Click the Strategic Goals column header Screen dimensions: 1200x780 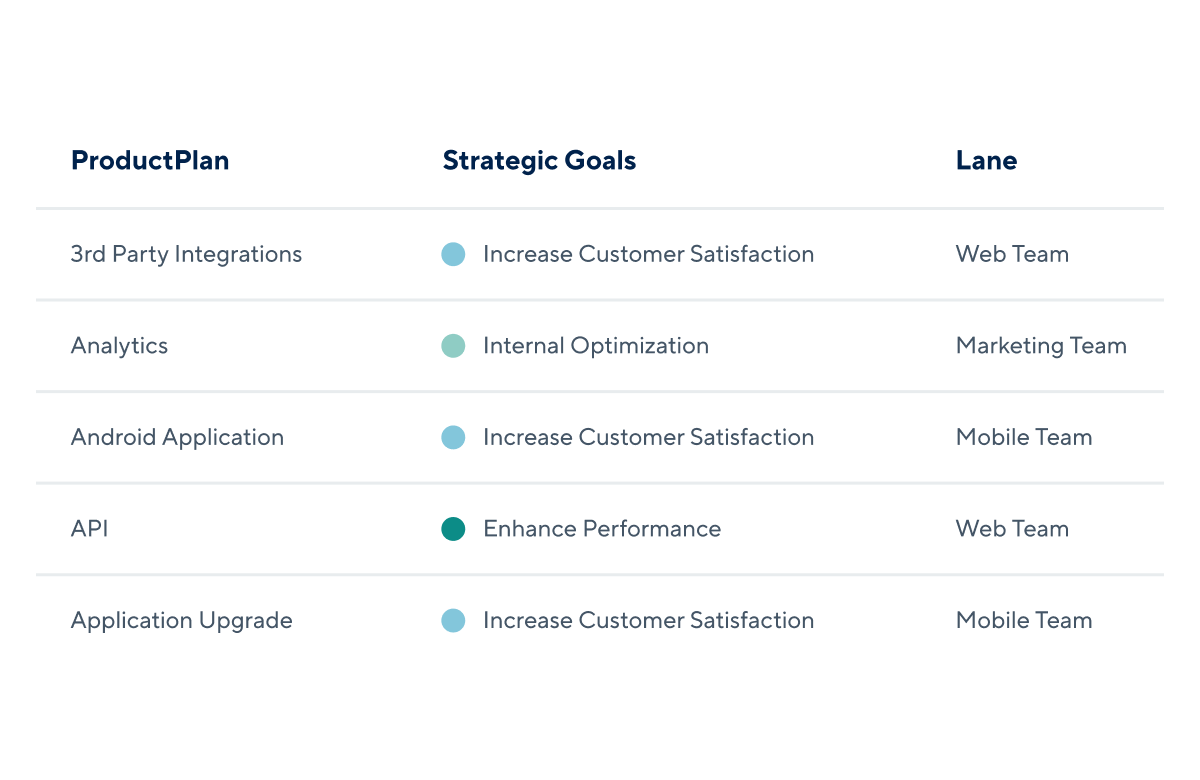(540, 161)
